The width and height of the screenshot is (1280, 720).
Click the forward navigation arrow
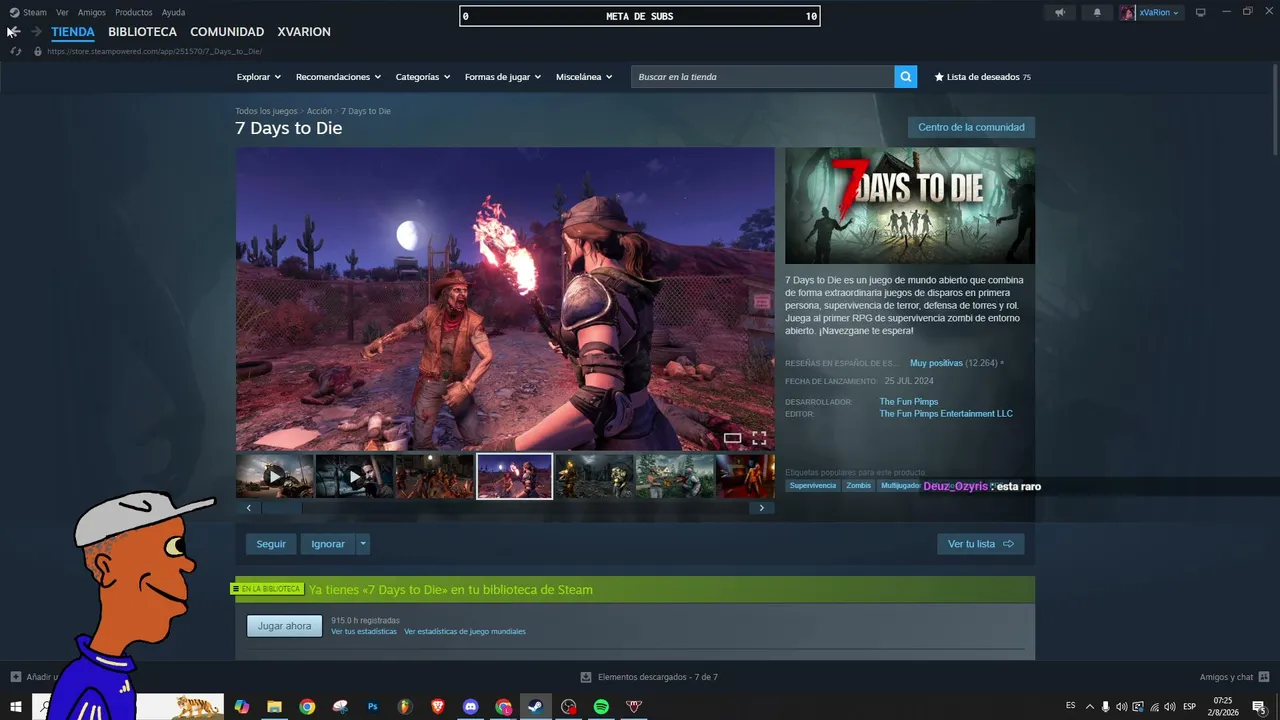(x=36, y=32)
